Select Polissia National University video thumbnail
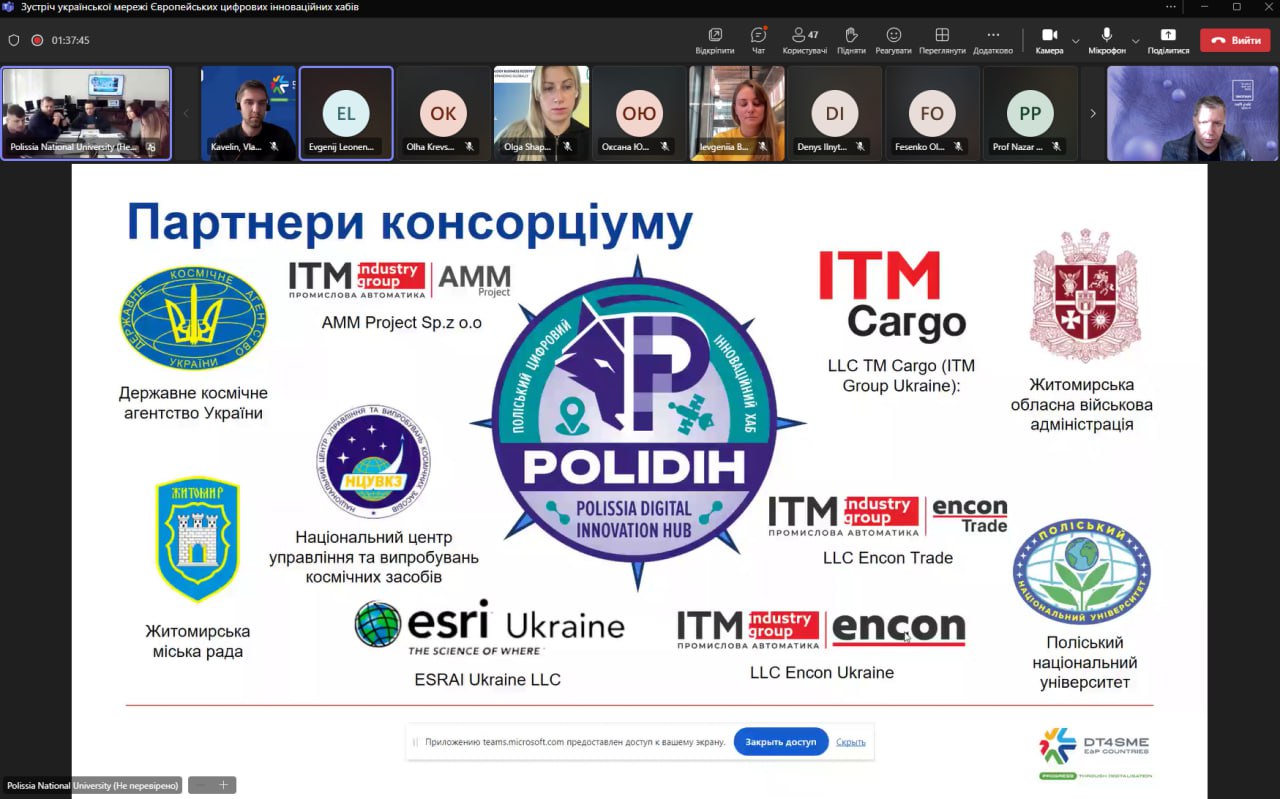The image size is (1280, 799). [x=86, y=113]
